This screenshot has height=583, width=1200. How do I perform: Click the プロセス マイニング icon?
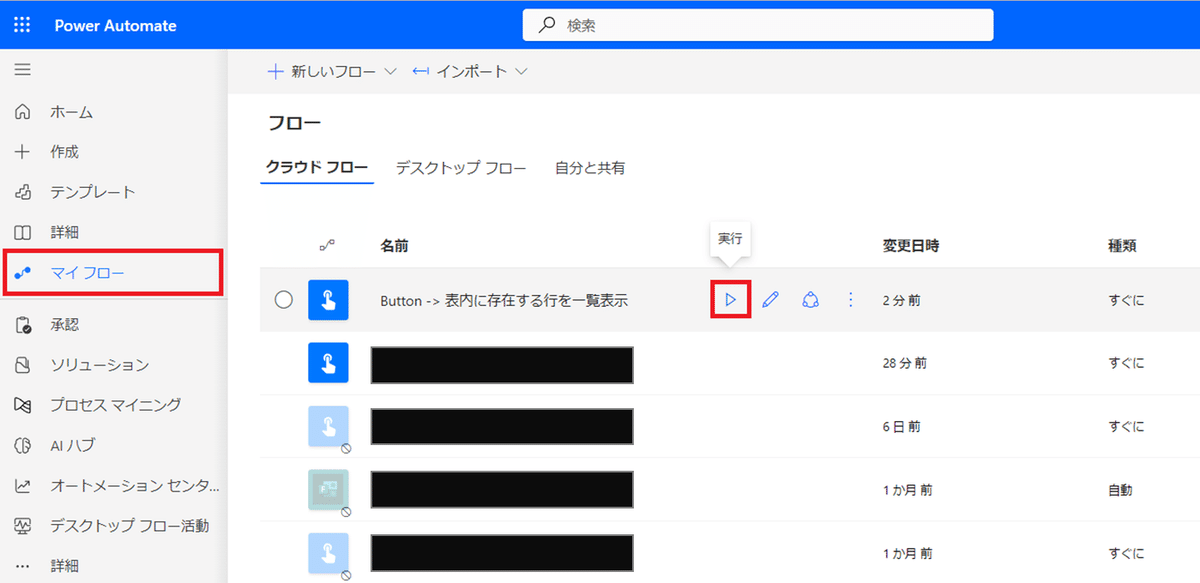tap(22, 405)
